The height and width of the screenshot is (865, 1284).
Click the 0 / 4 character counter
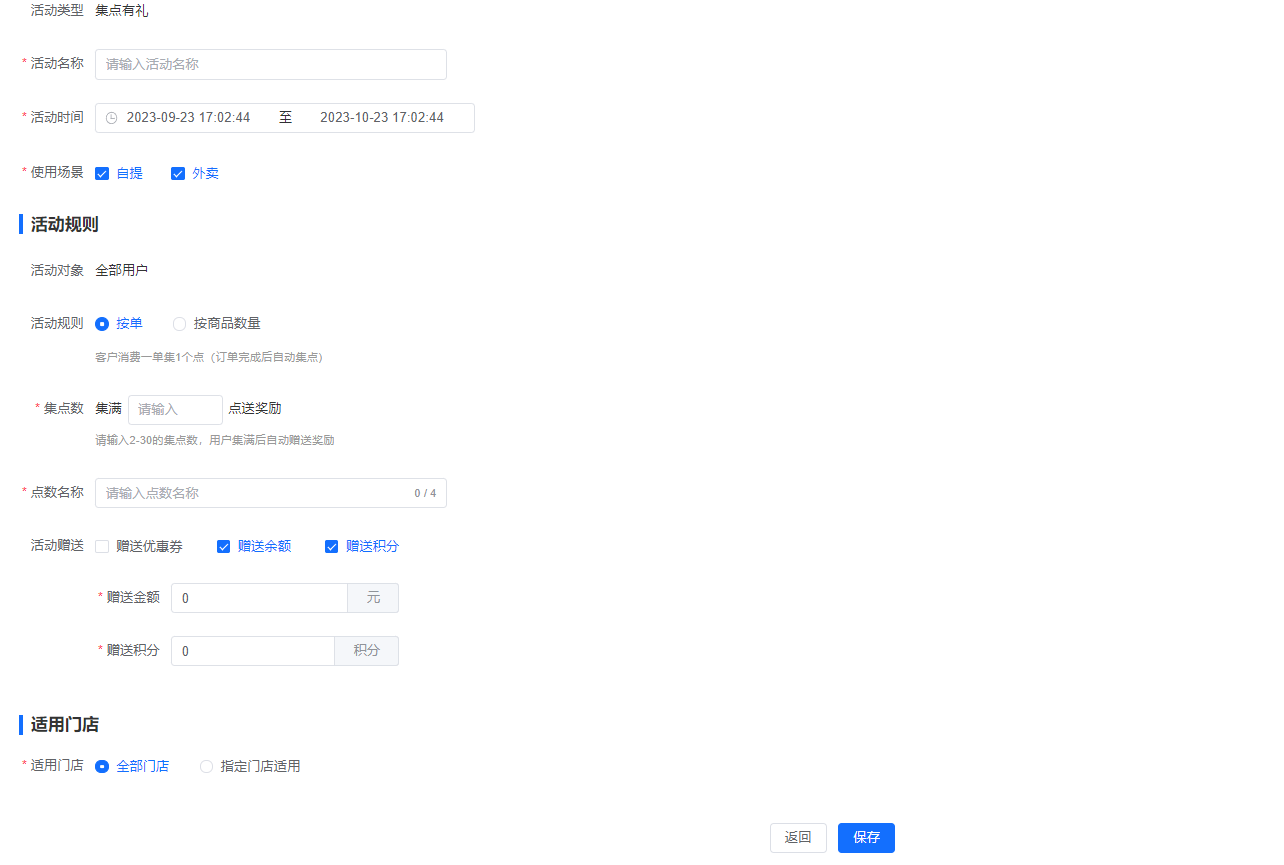425,493
